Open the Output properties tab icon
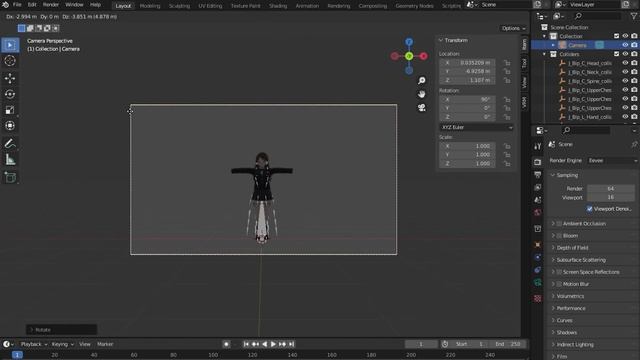 tap(538, 175)
